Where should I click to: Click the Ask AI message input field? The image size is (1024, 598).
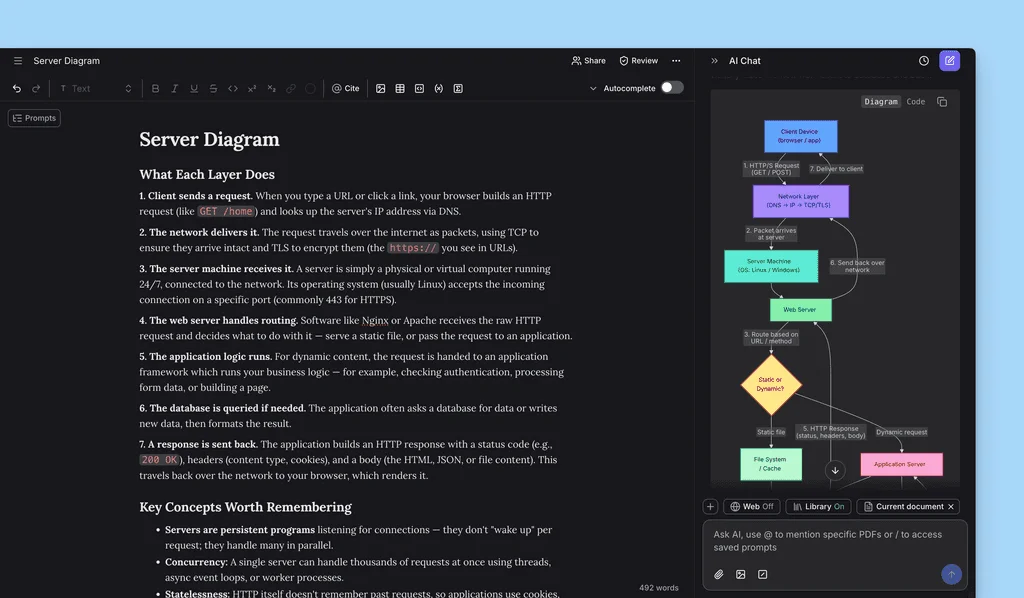pos(835,541)
